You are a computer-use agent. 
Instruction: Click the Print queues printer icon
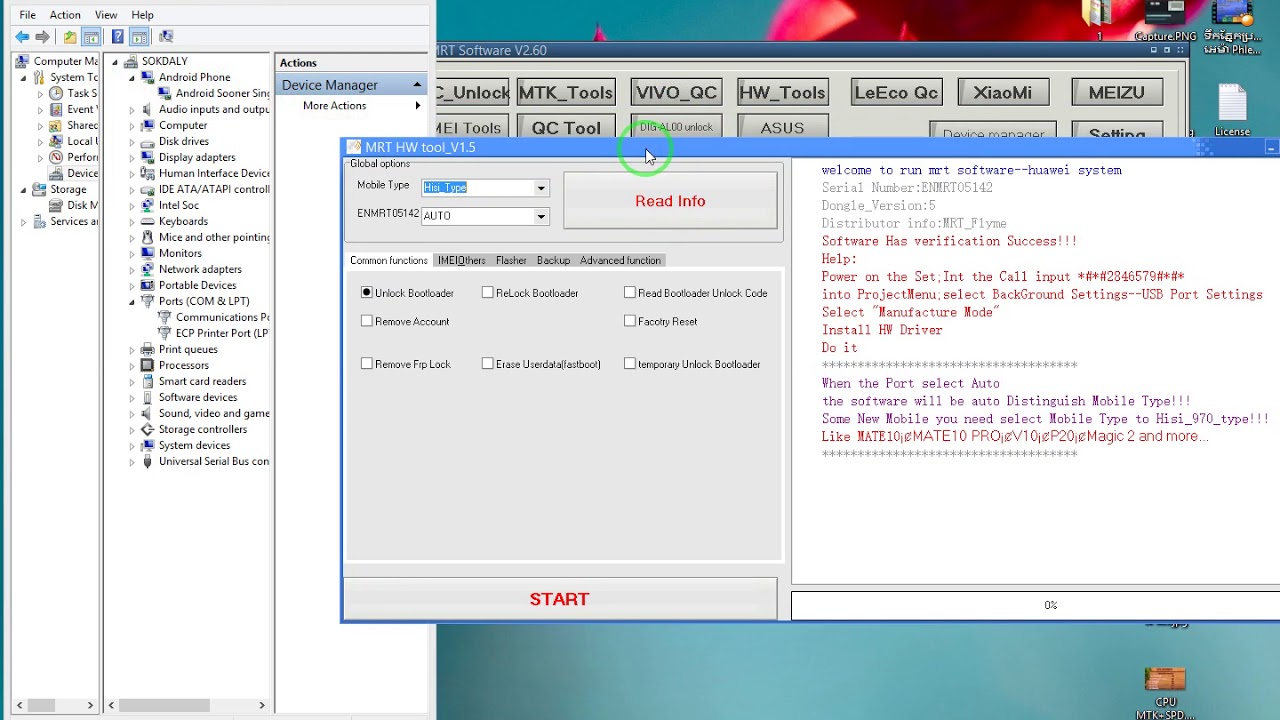(147, 349)
